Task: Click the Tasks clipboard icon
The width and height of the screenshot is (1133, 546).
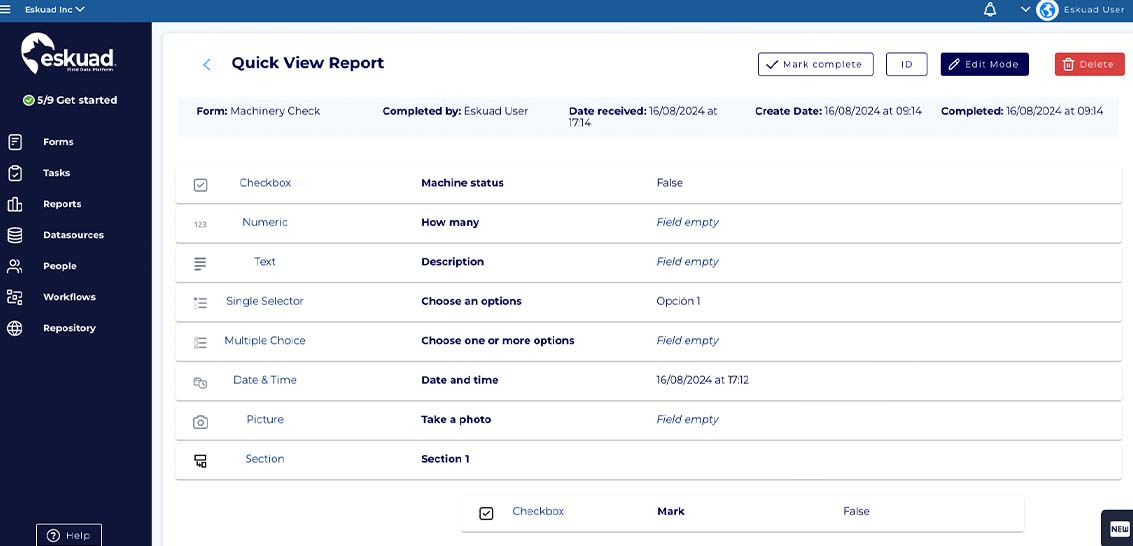Action: [x=14, y=173]
